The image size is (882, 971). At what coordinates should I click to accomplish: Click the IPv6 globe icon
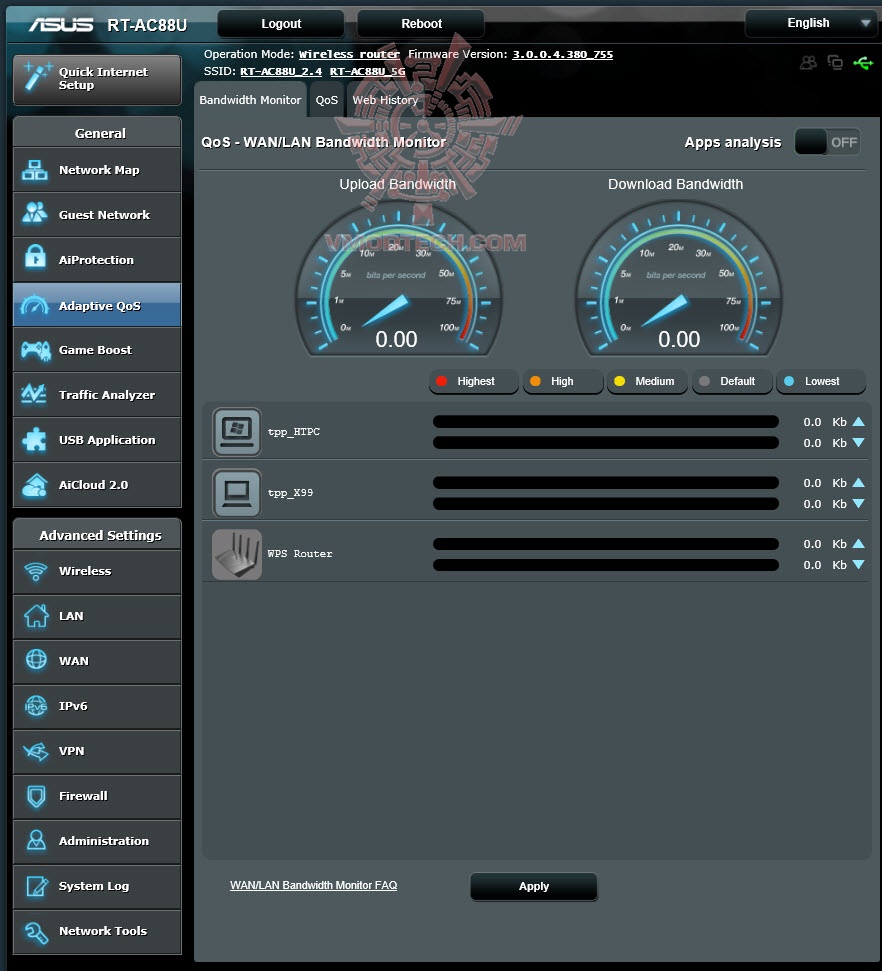click(36, 705)
